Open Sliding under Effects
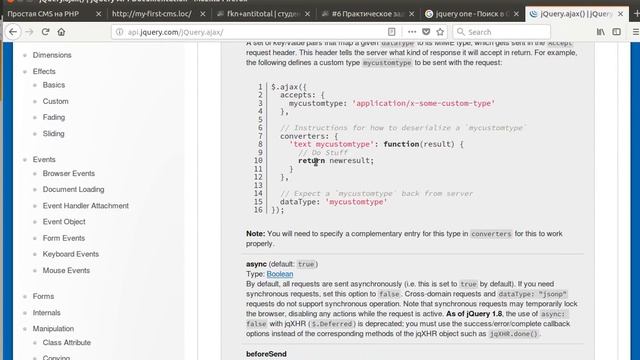The height and width of the screenshot is (360, 640). (x=53, y=133)
